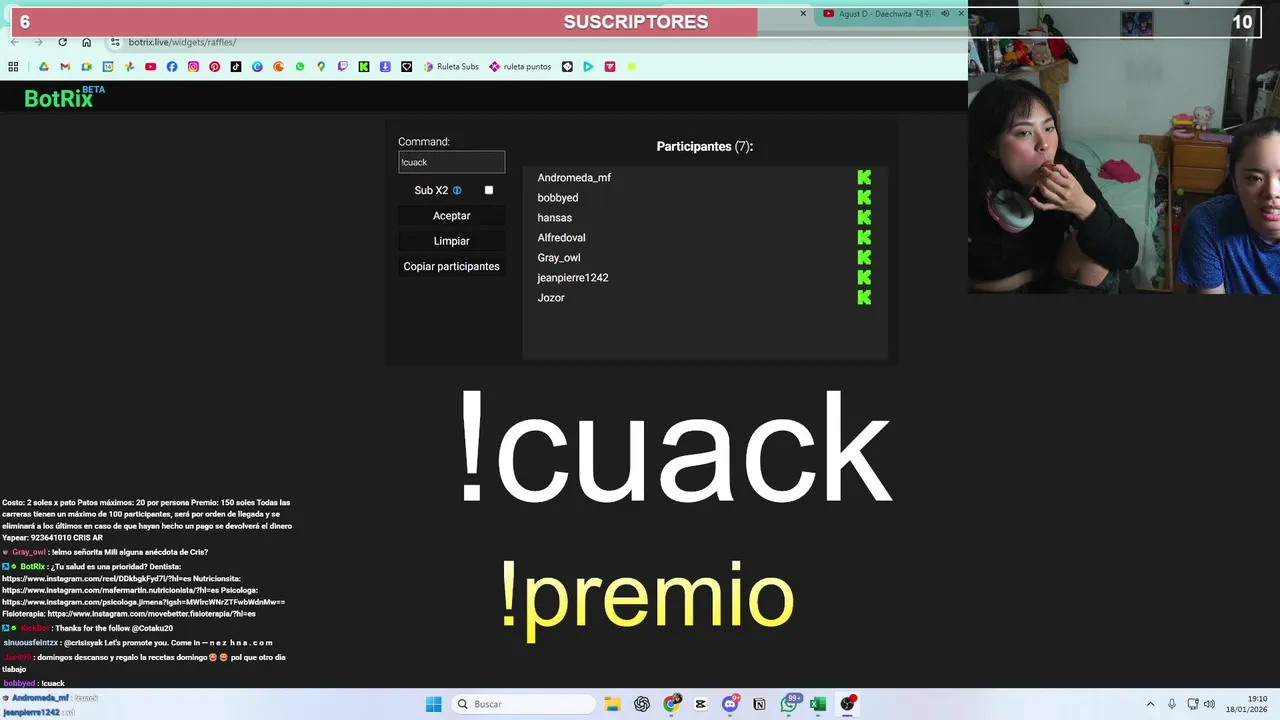Enable the Sub X2 checkbox
Viewport: 1280px width, 720px height.
click(489, 190)
